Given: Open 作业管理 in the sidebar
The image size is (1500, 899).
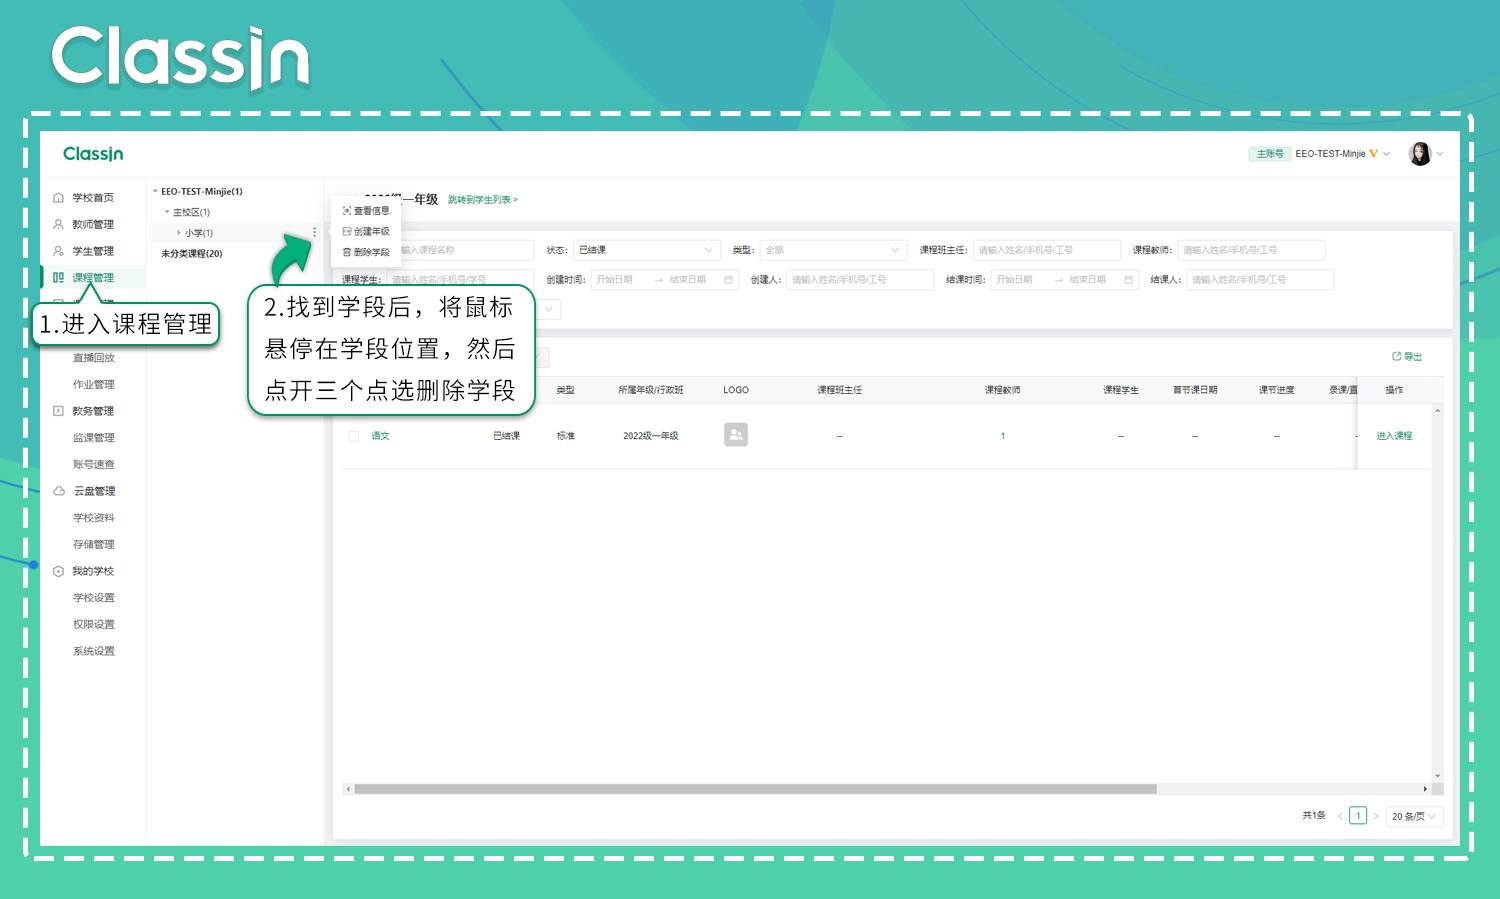Looking at the screenshot, I should tap(94, 385).
